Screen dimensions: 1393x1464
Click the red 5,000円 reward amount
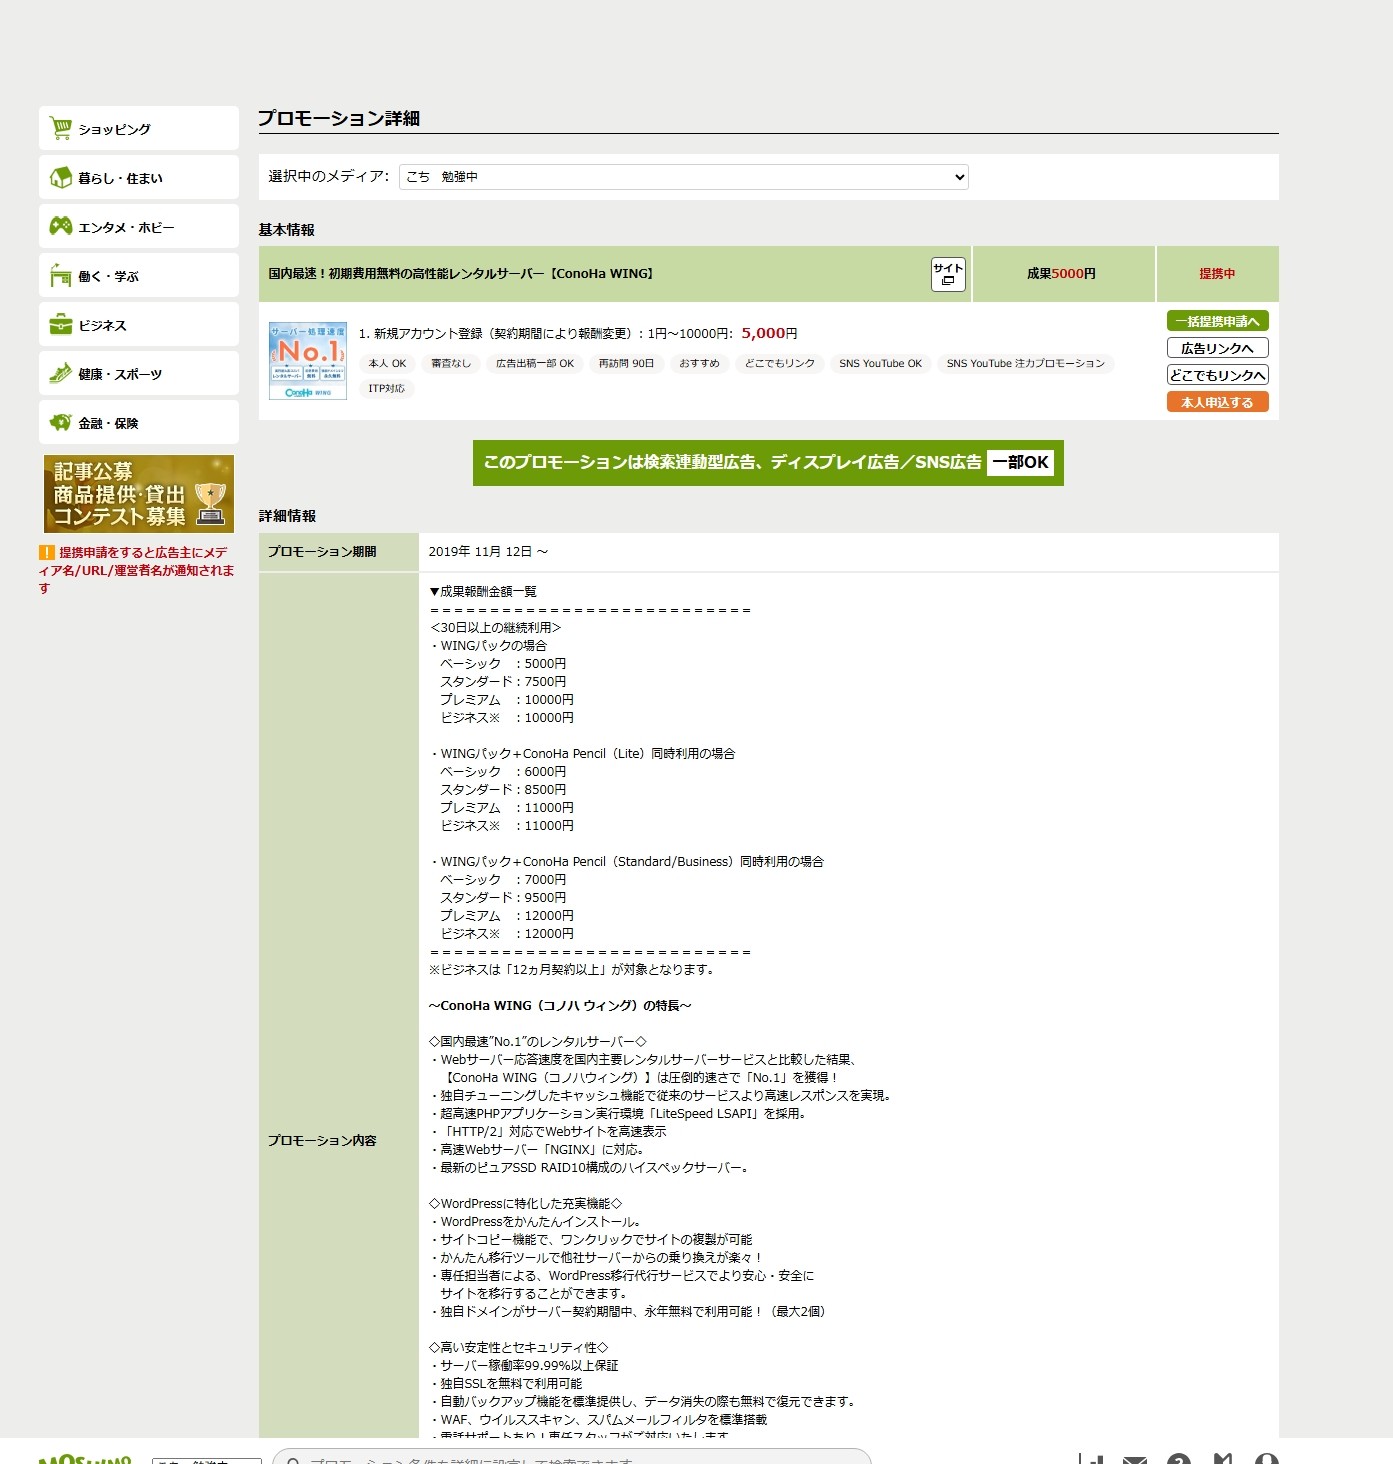pyautogui.click(x=769, y=334)
